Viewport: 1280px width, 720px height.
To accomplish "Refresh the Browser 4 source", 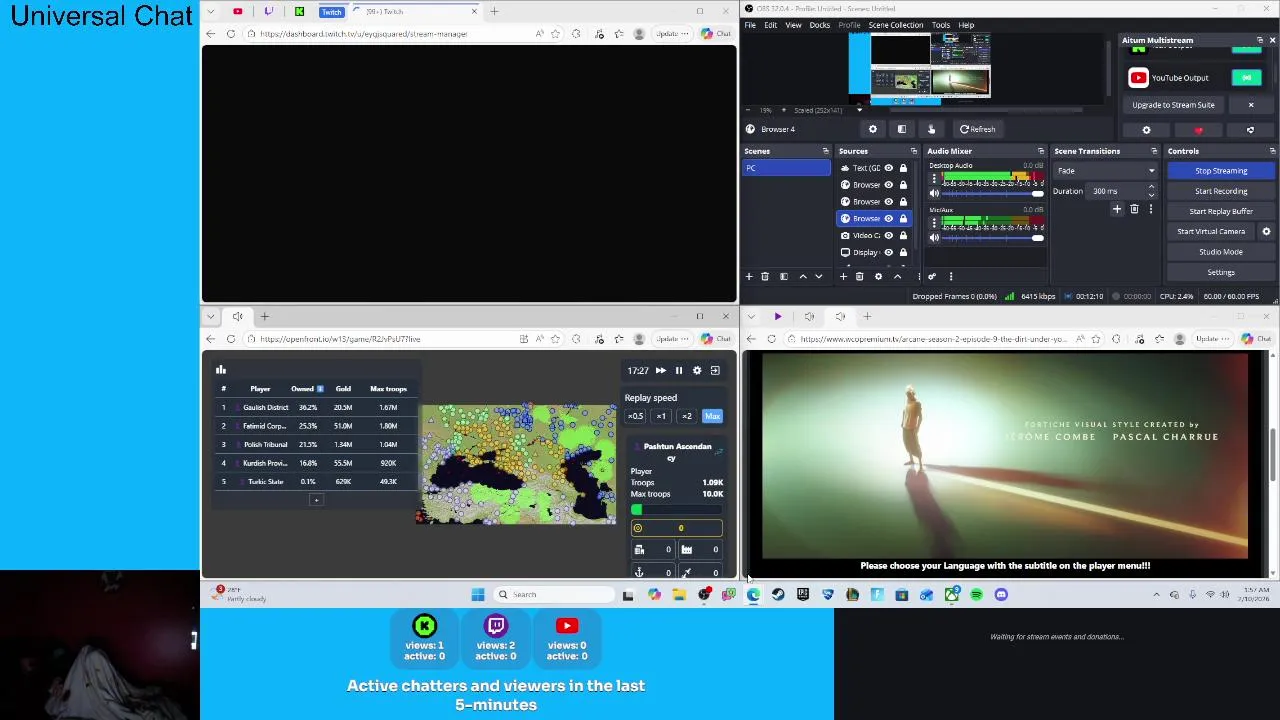I will [977, 129].
